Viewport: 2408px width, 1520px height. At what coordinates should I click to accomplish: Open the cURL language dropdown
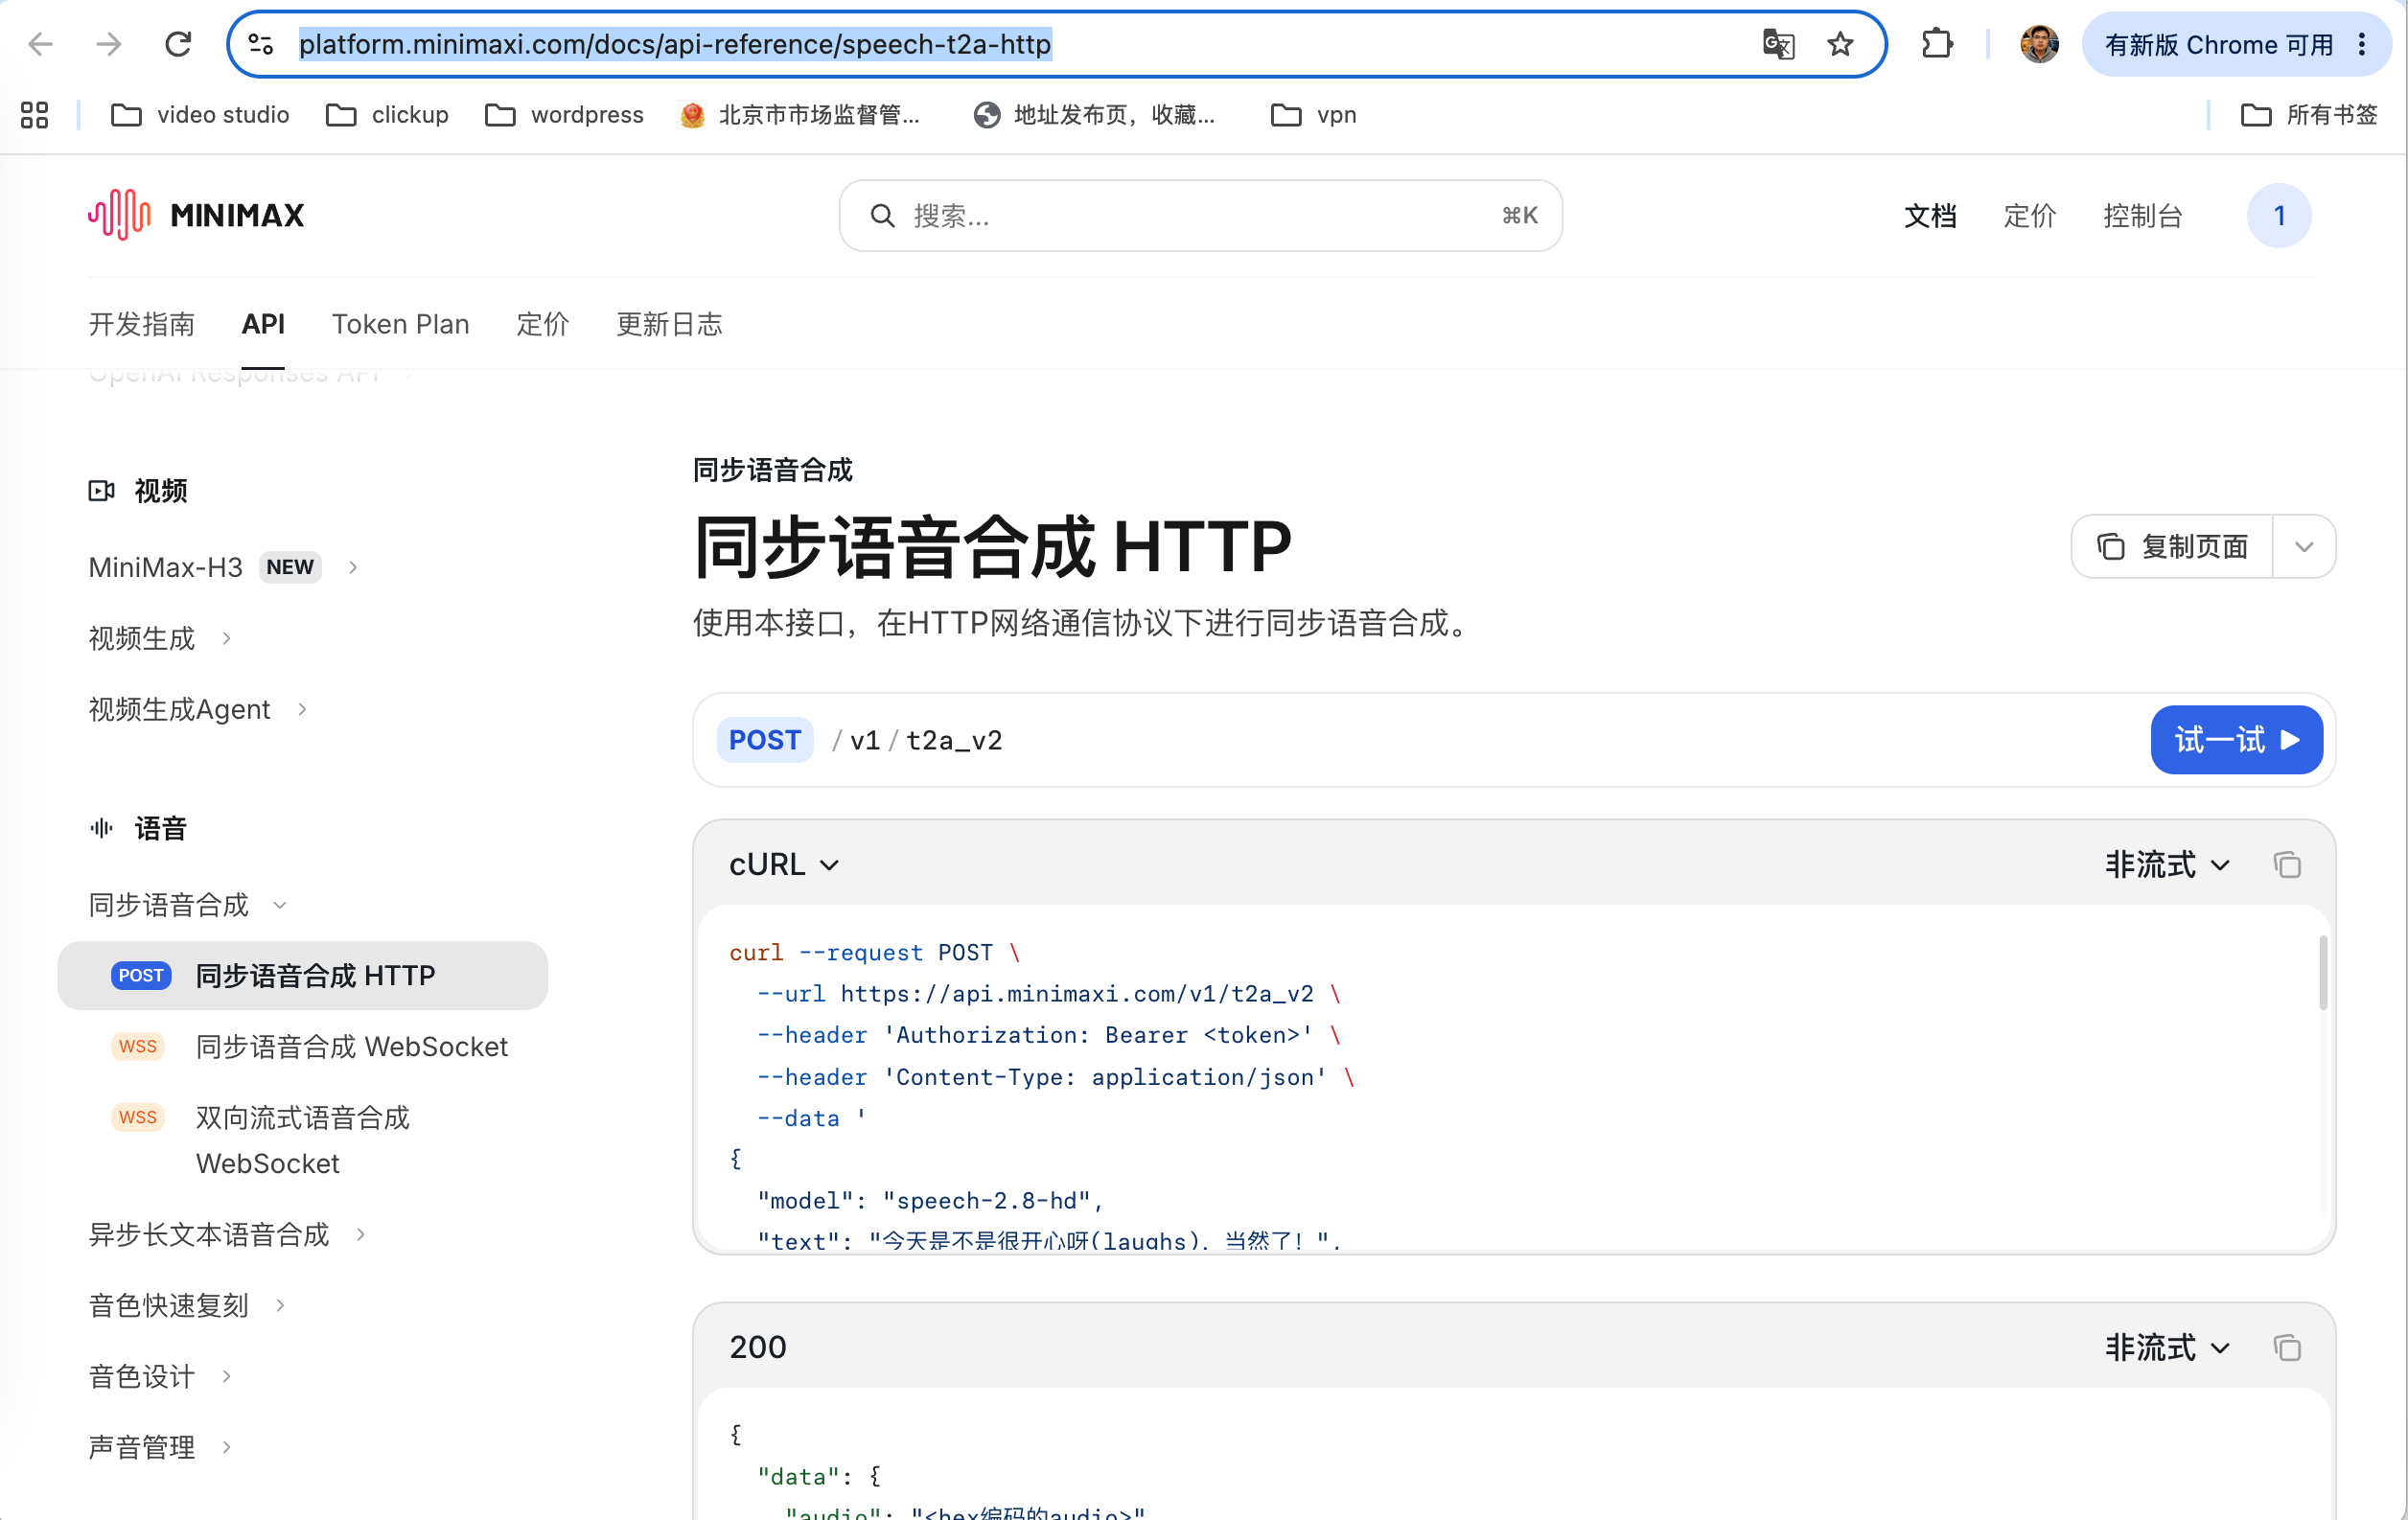click(784, 864)
